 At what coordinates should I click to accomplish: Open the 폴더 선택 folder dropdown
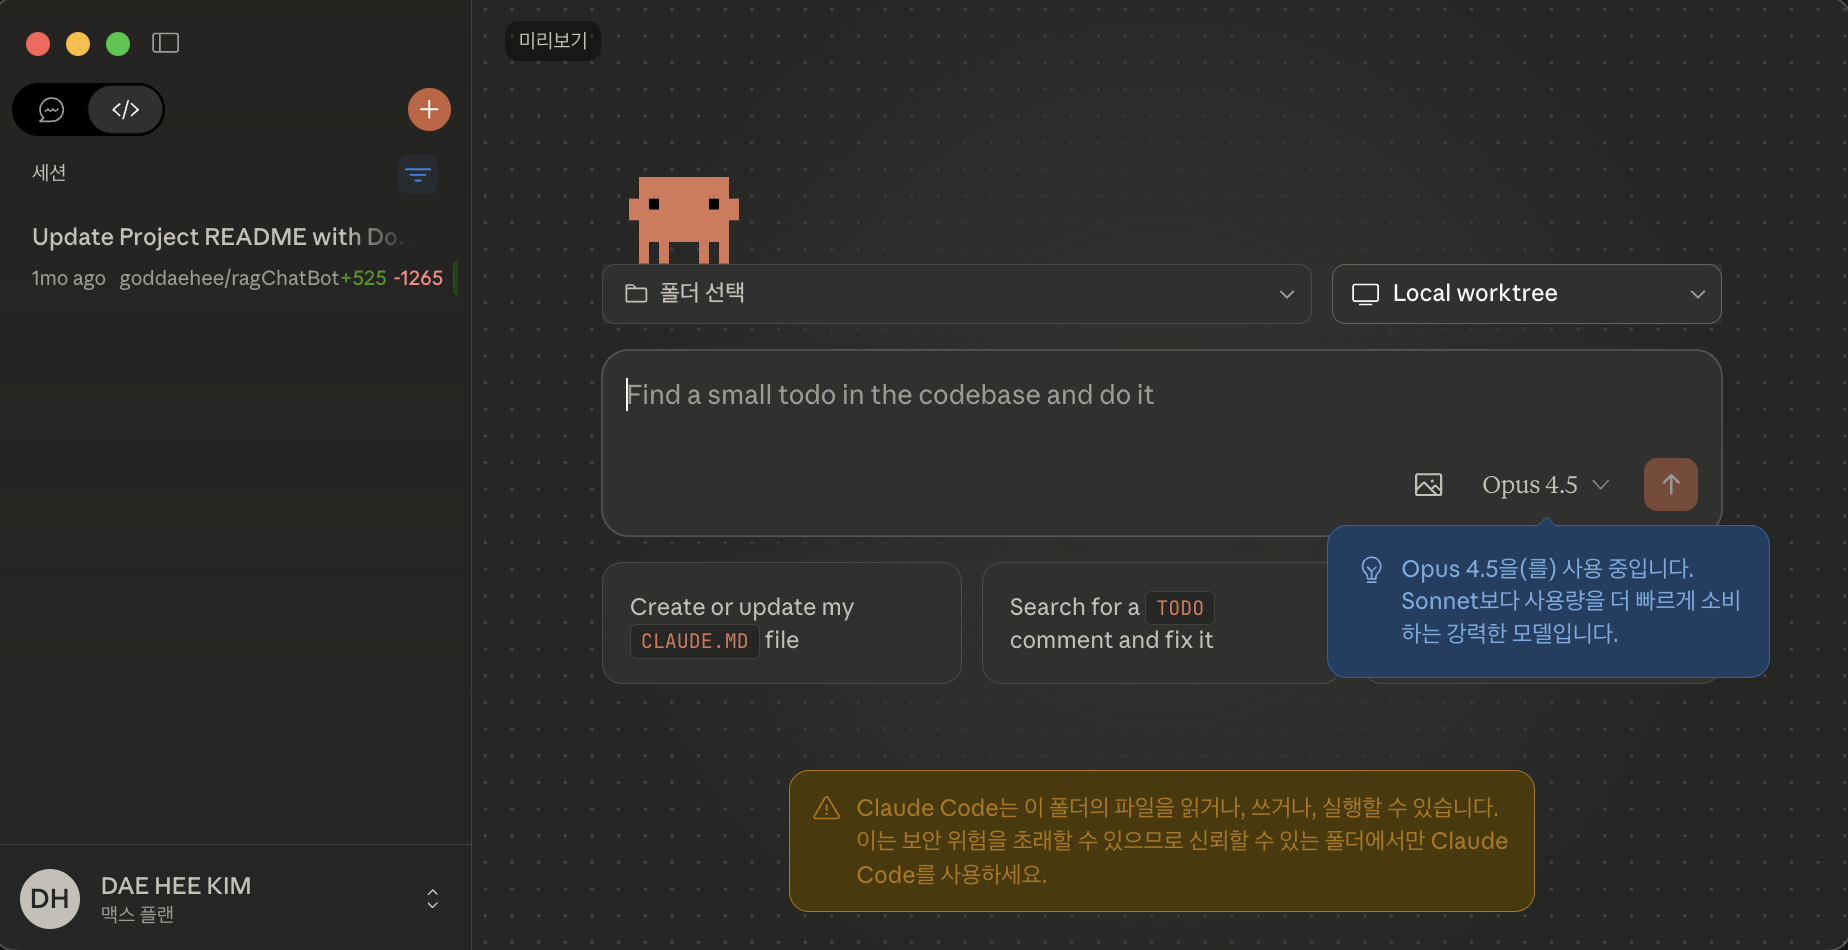pyautogui.click(x=956, y=294)
